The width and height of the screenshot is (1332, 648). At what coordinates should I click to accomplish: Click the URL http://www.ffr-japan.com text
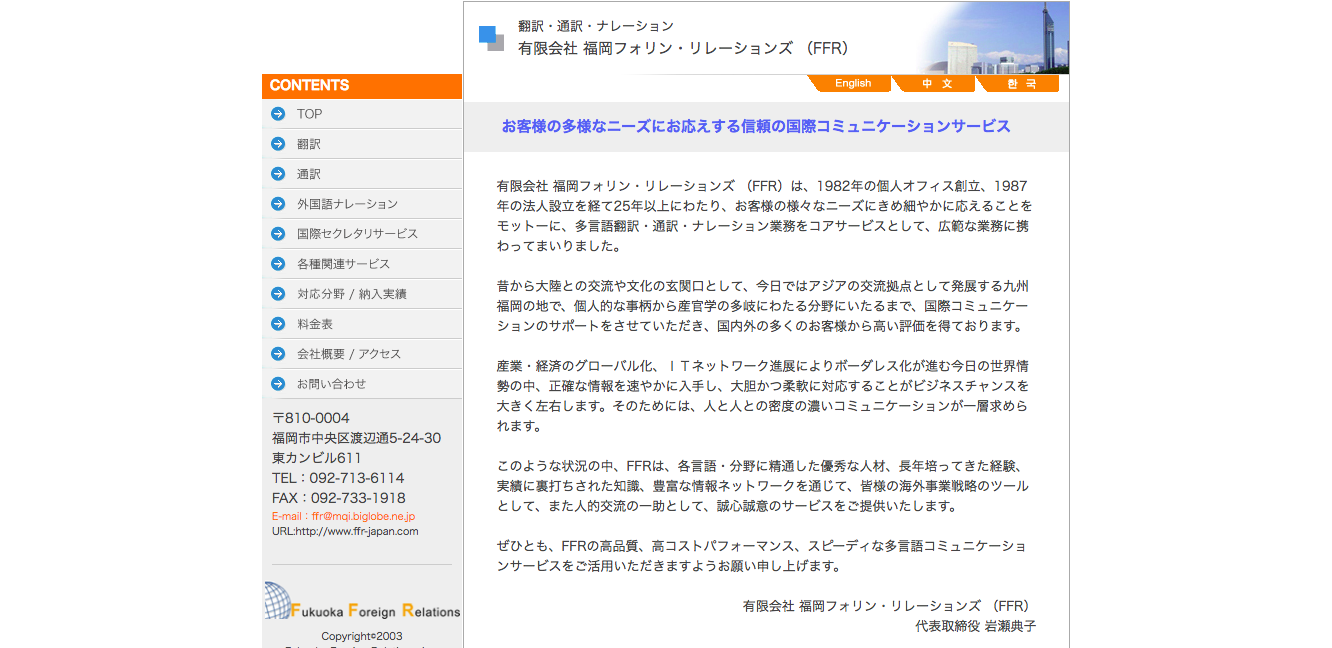(x=345, y=531)
